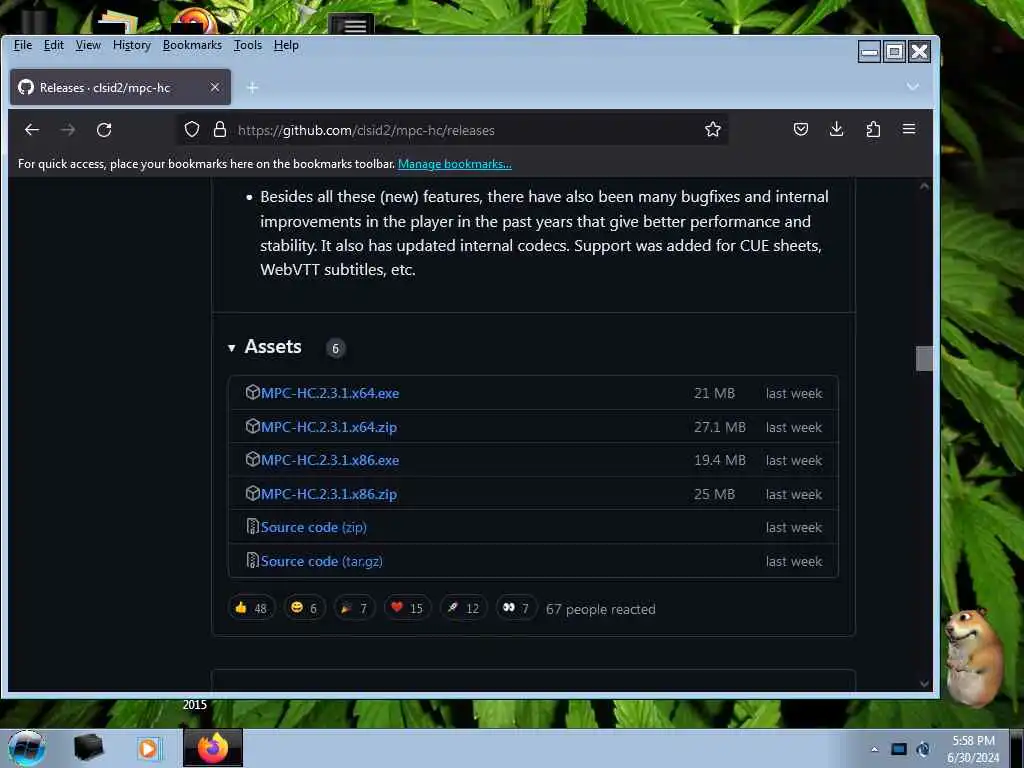Click the taskbar clock showing 5:58 PM

click(973, 749)
